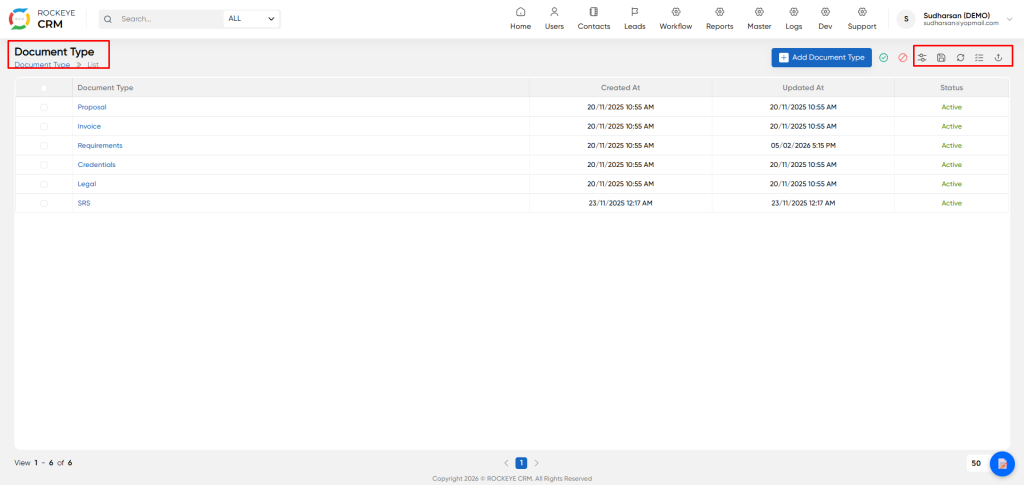Click SRS row Created At 23/11/2025 12:17 AM
The height and width of the screenshot is (485, 1024).
click(620, 203)
